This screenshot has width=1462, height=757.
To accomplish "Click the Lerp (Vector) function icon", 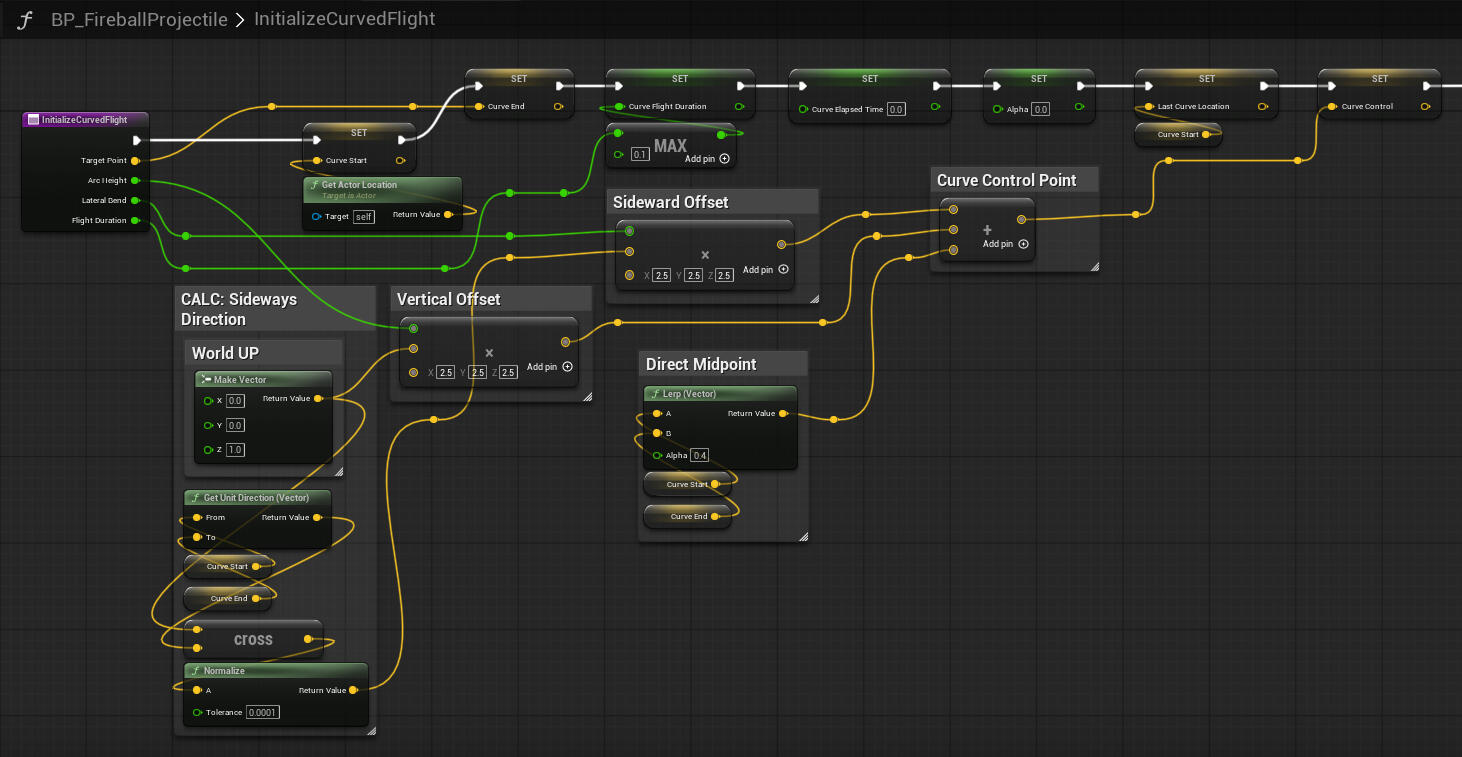I will tap(656, 394).
